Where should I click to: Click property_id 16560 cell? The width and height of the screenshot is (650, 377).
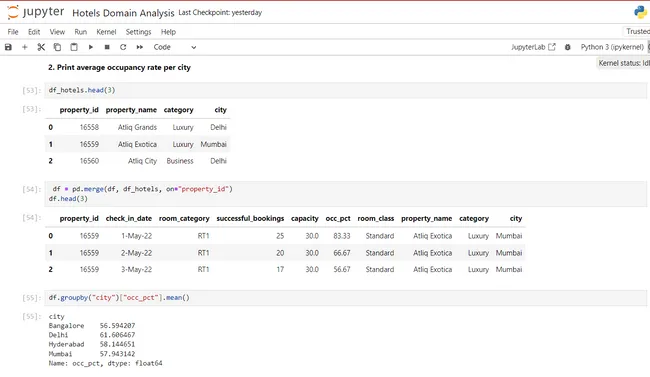(x=89, y=161)
